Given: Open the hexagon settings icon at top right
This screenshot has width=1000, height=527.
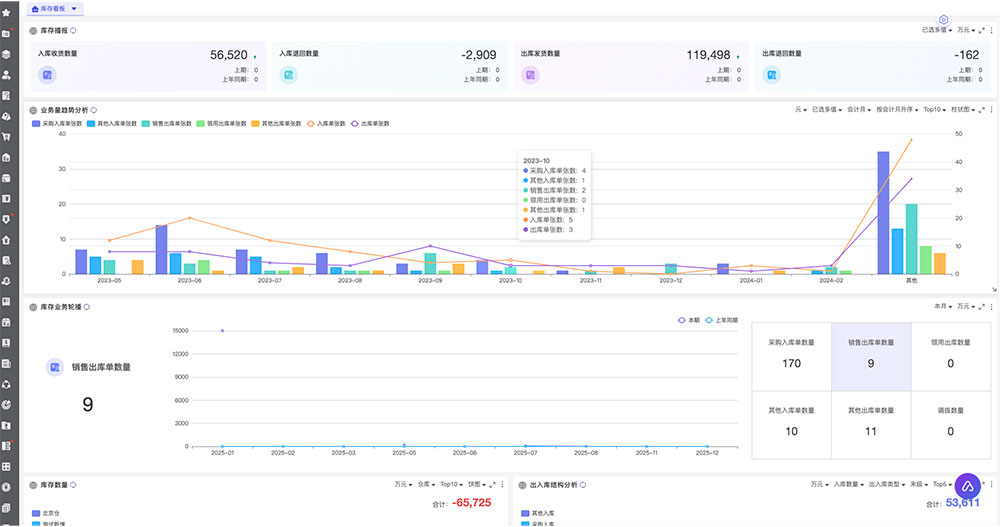Looking at the screenshot, I should (x=943, y=19).
